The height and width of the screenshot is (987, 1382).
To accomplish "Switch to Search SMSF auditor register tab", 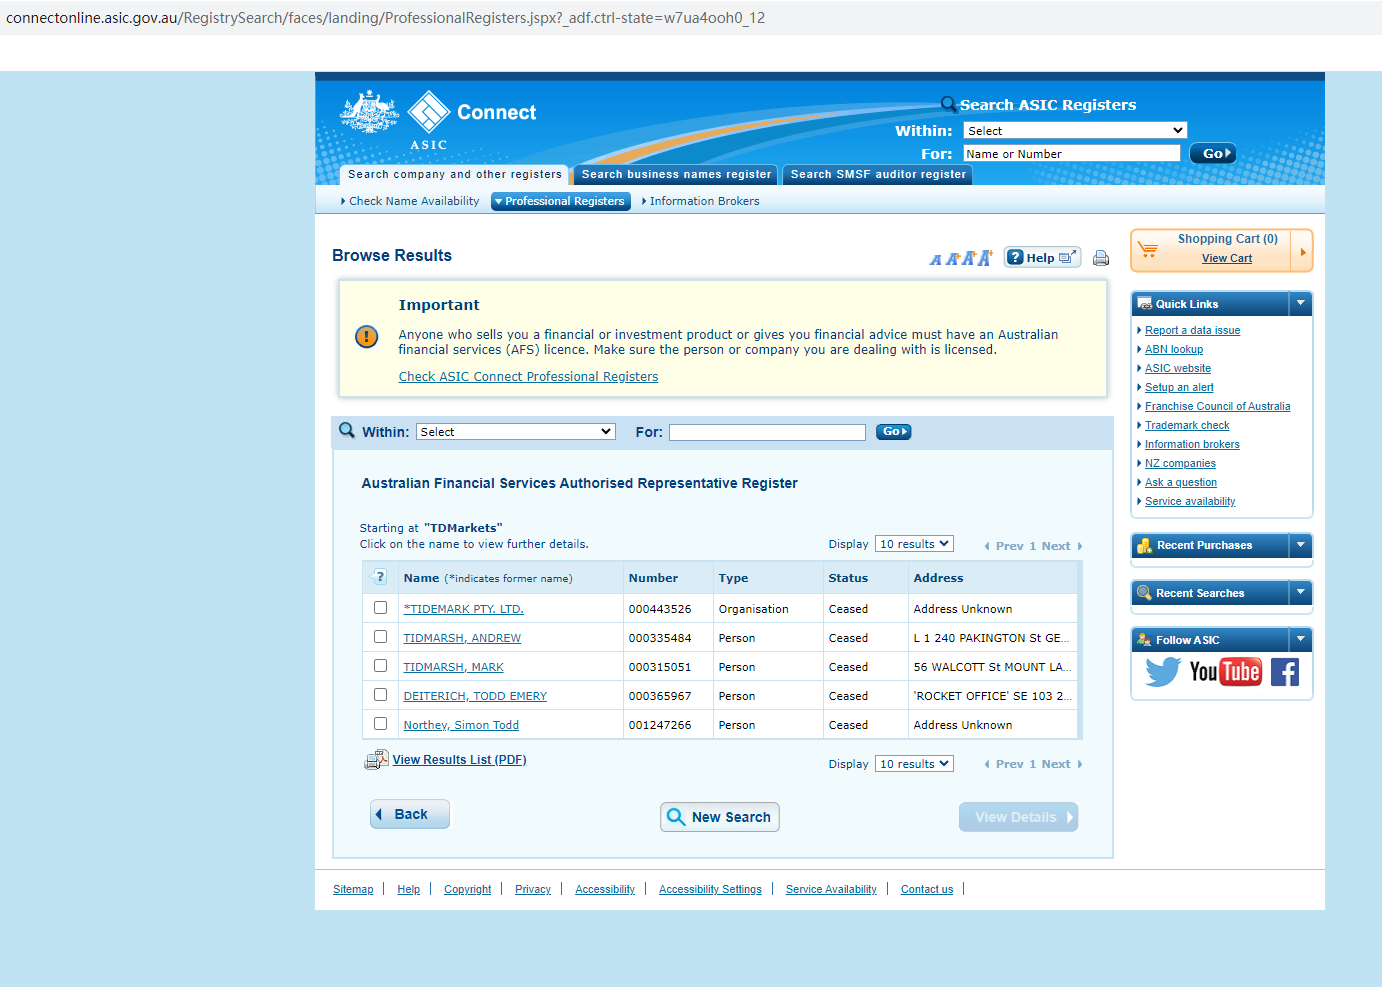I will (x=878, y=175).
